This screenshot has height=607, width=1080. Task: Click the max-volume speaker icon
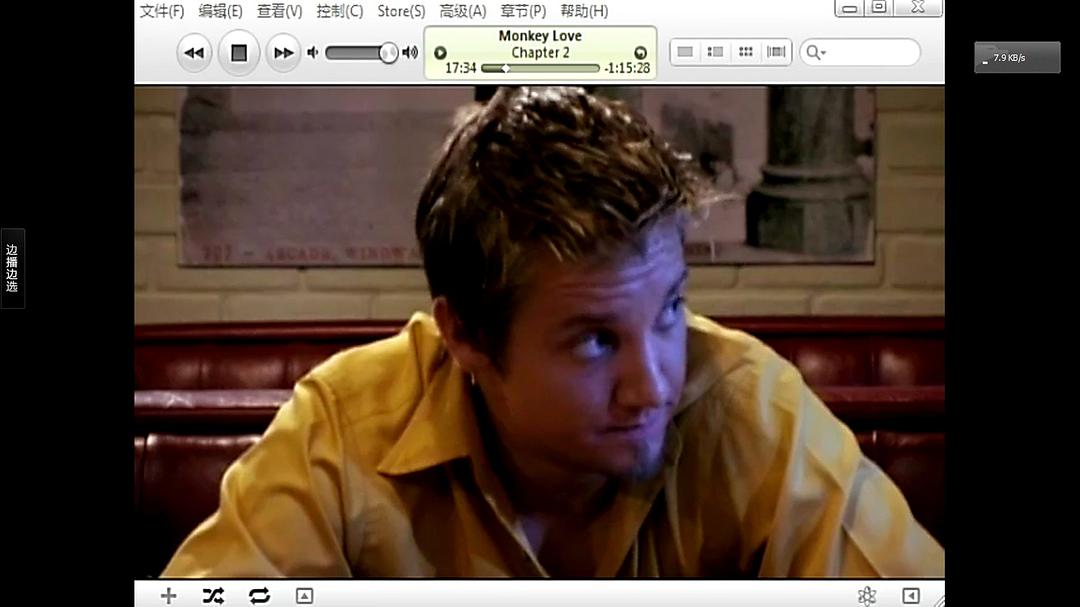point(410,53)
